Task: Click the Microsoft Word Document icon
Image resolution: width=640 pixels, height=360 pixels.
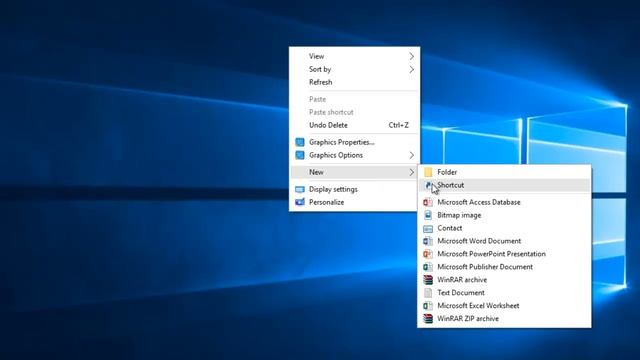Action: [x=428, y=241]
